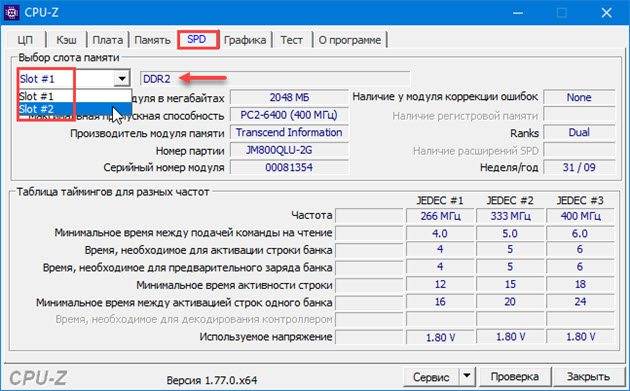Click the DDR2 memory type field
630x391 pixels.
coord(275,79)
